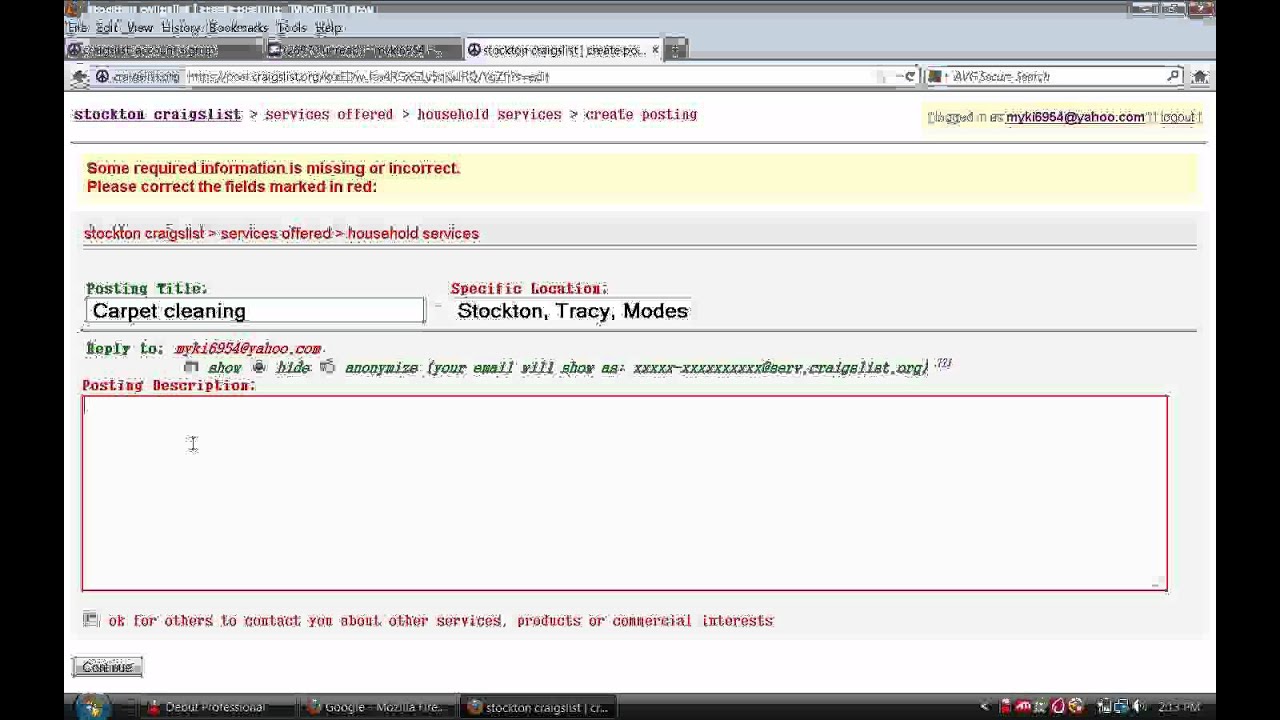Image resolution: width=1280 pixels, height=720 pixels.
Task: Reload the page with the refresh icon
Action: click(x=910, y=77)
